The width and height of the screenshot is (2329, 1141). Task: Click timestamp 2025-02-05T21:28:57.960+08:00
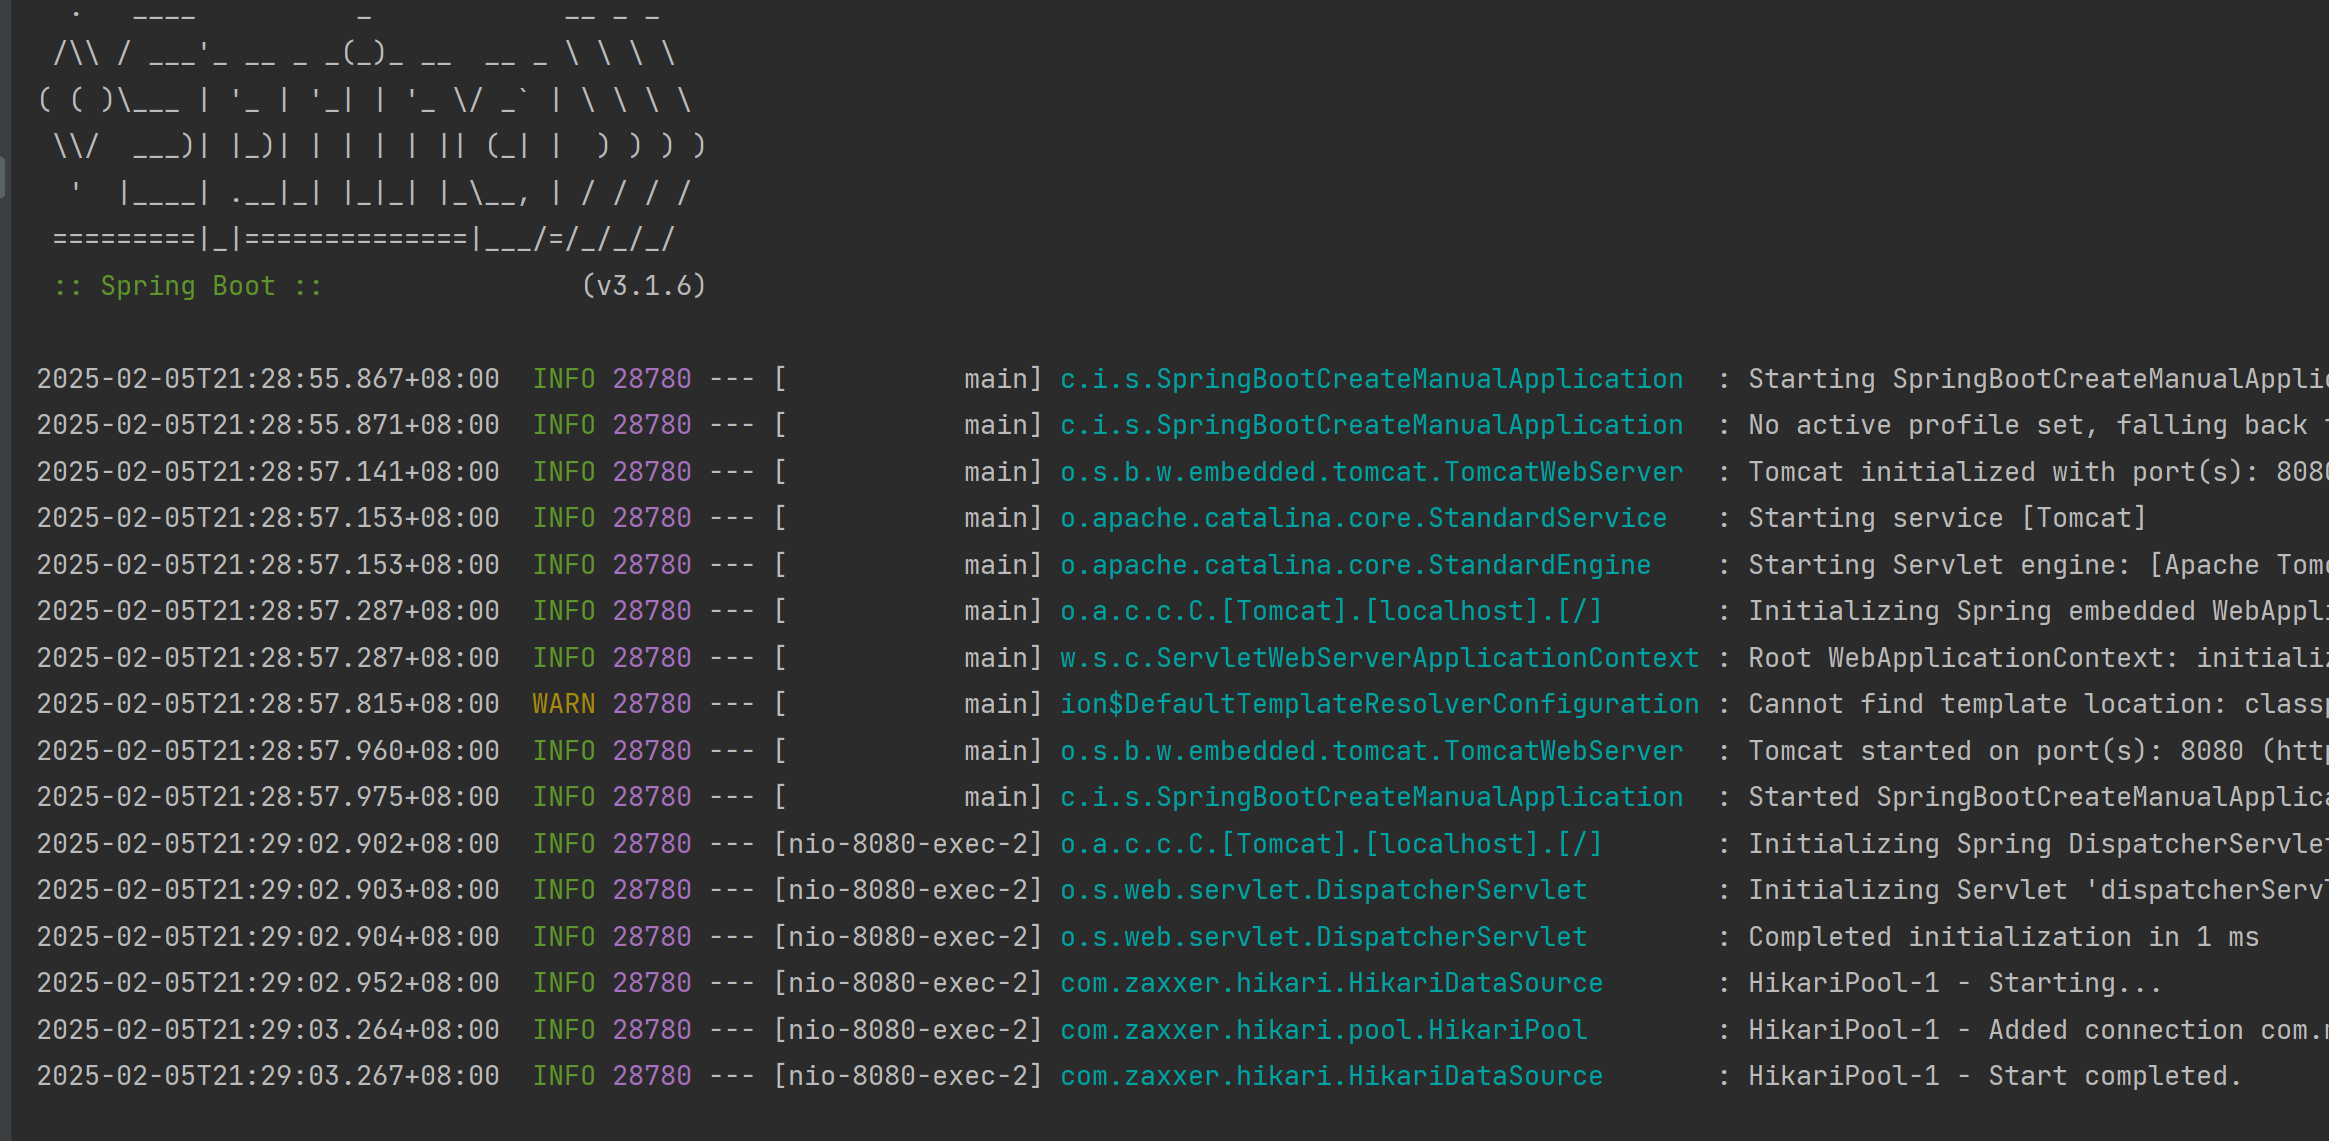coord(268,751)
